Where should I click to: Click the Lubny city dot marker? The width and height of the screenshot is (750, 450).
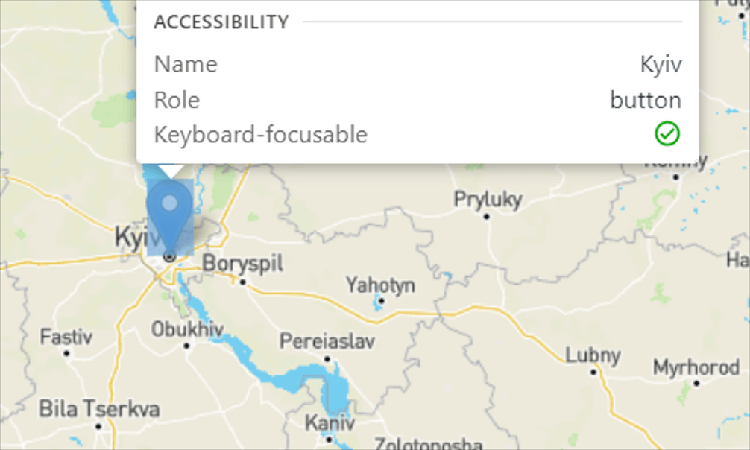(594, 371)
